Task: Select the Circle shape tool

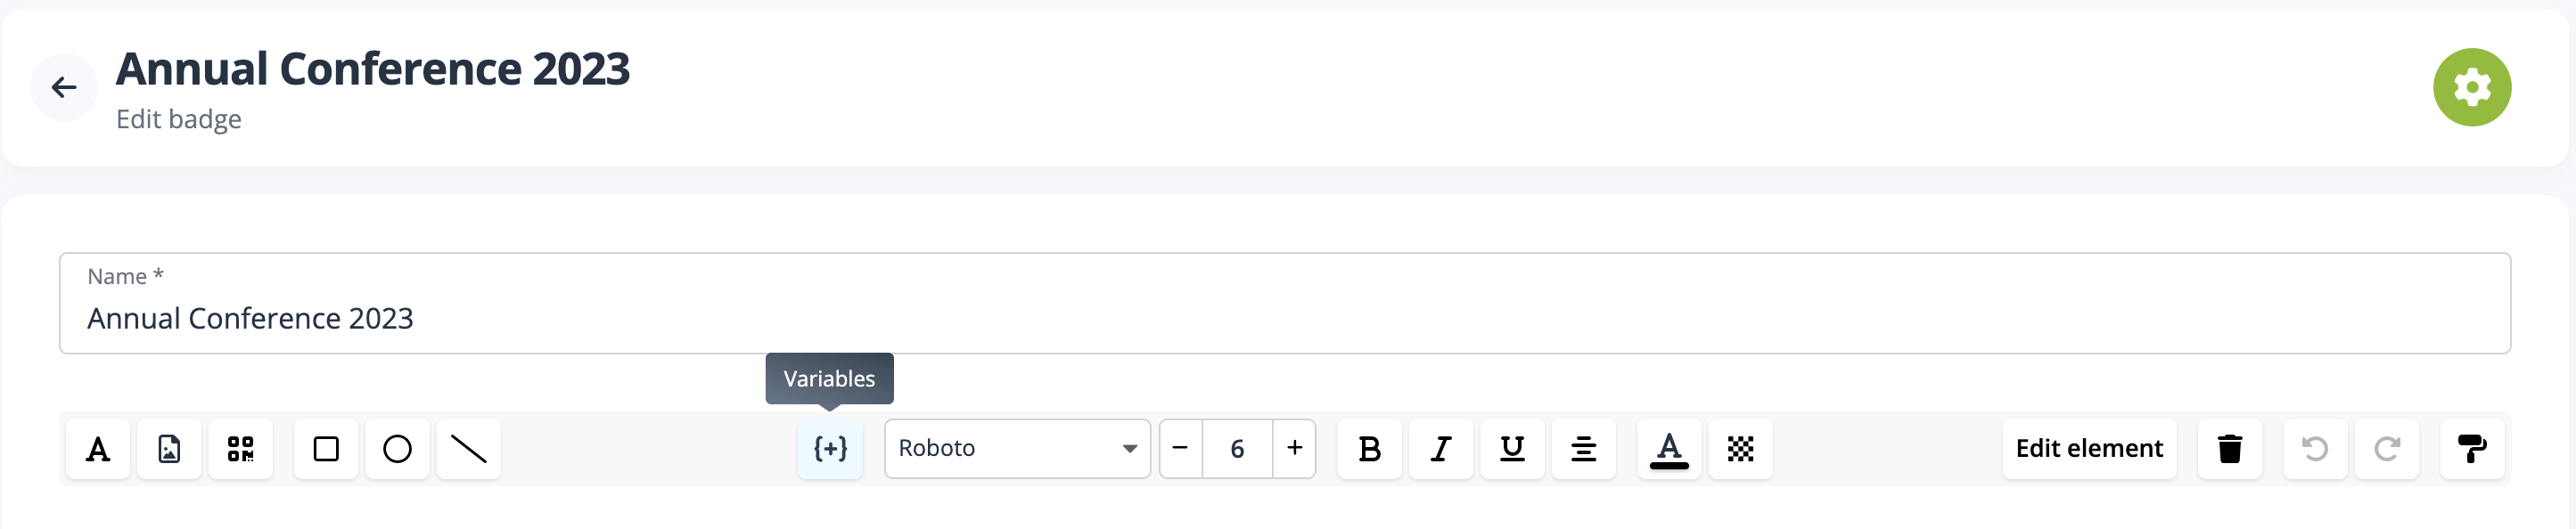Action: coord(396,449)
